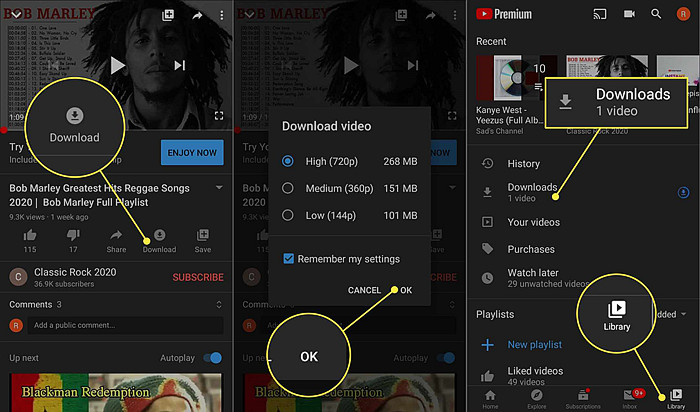Open playlists sort dropdown arrow

[683, 314]
